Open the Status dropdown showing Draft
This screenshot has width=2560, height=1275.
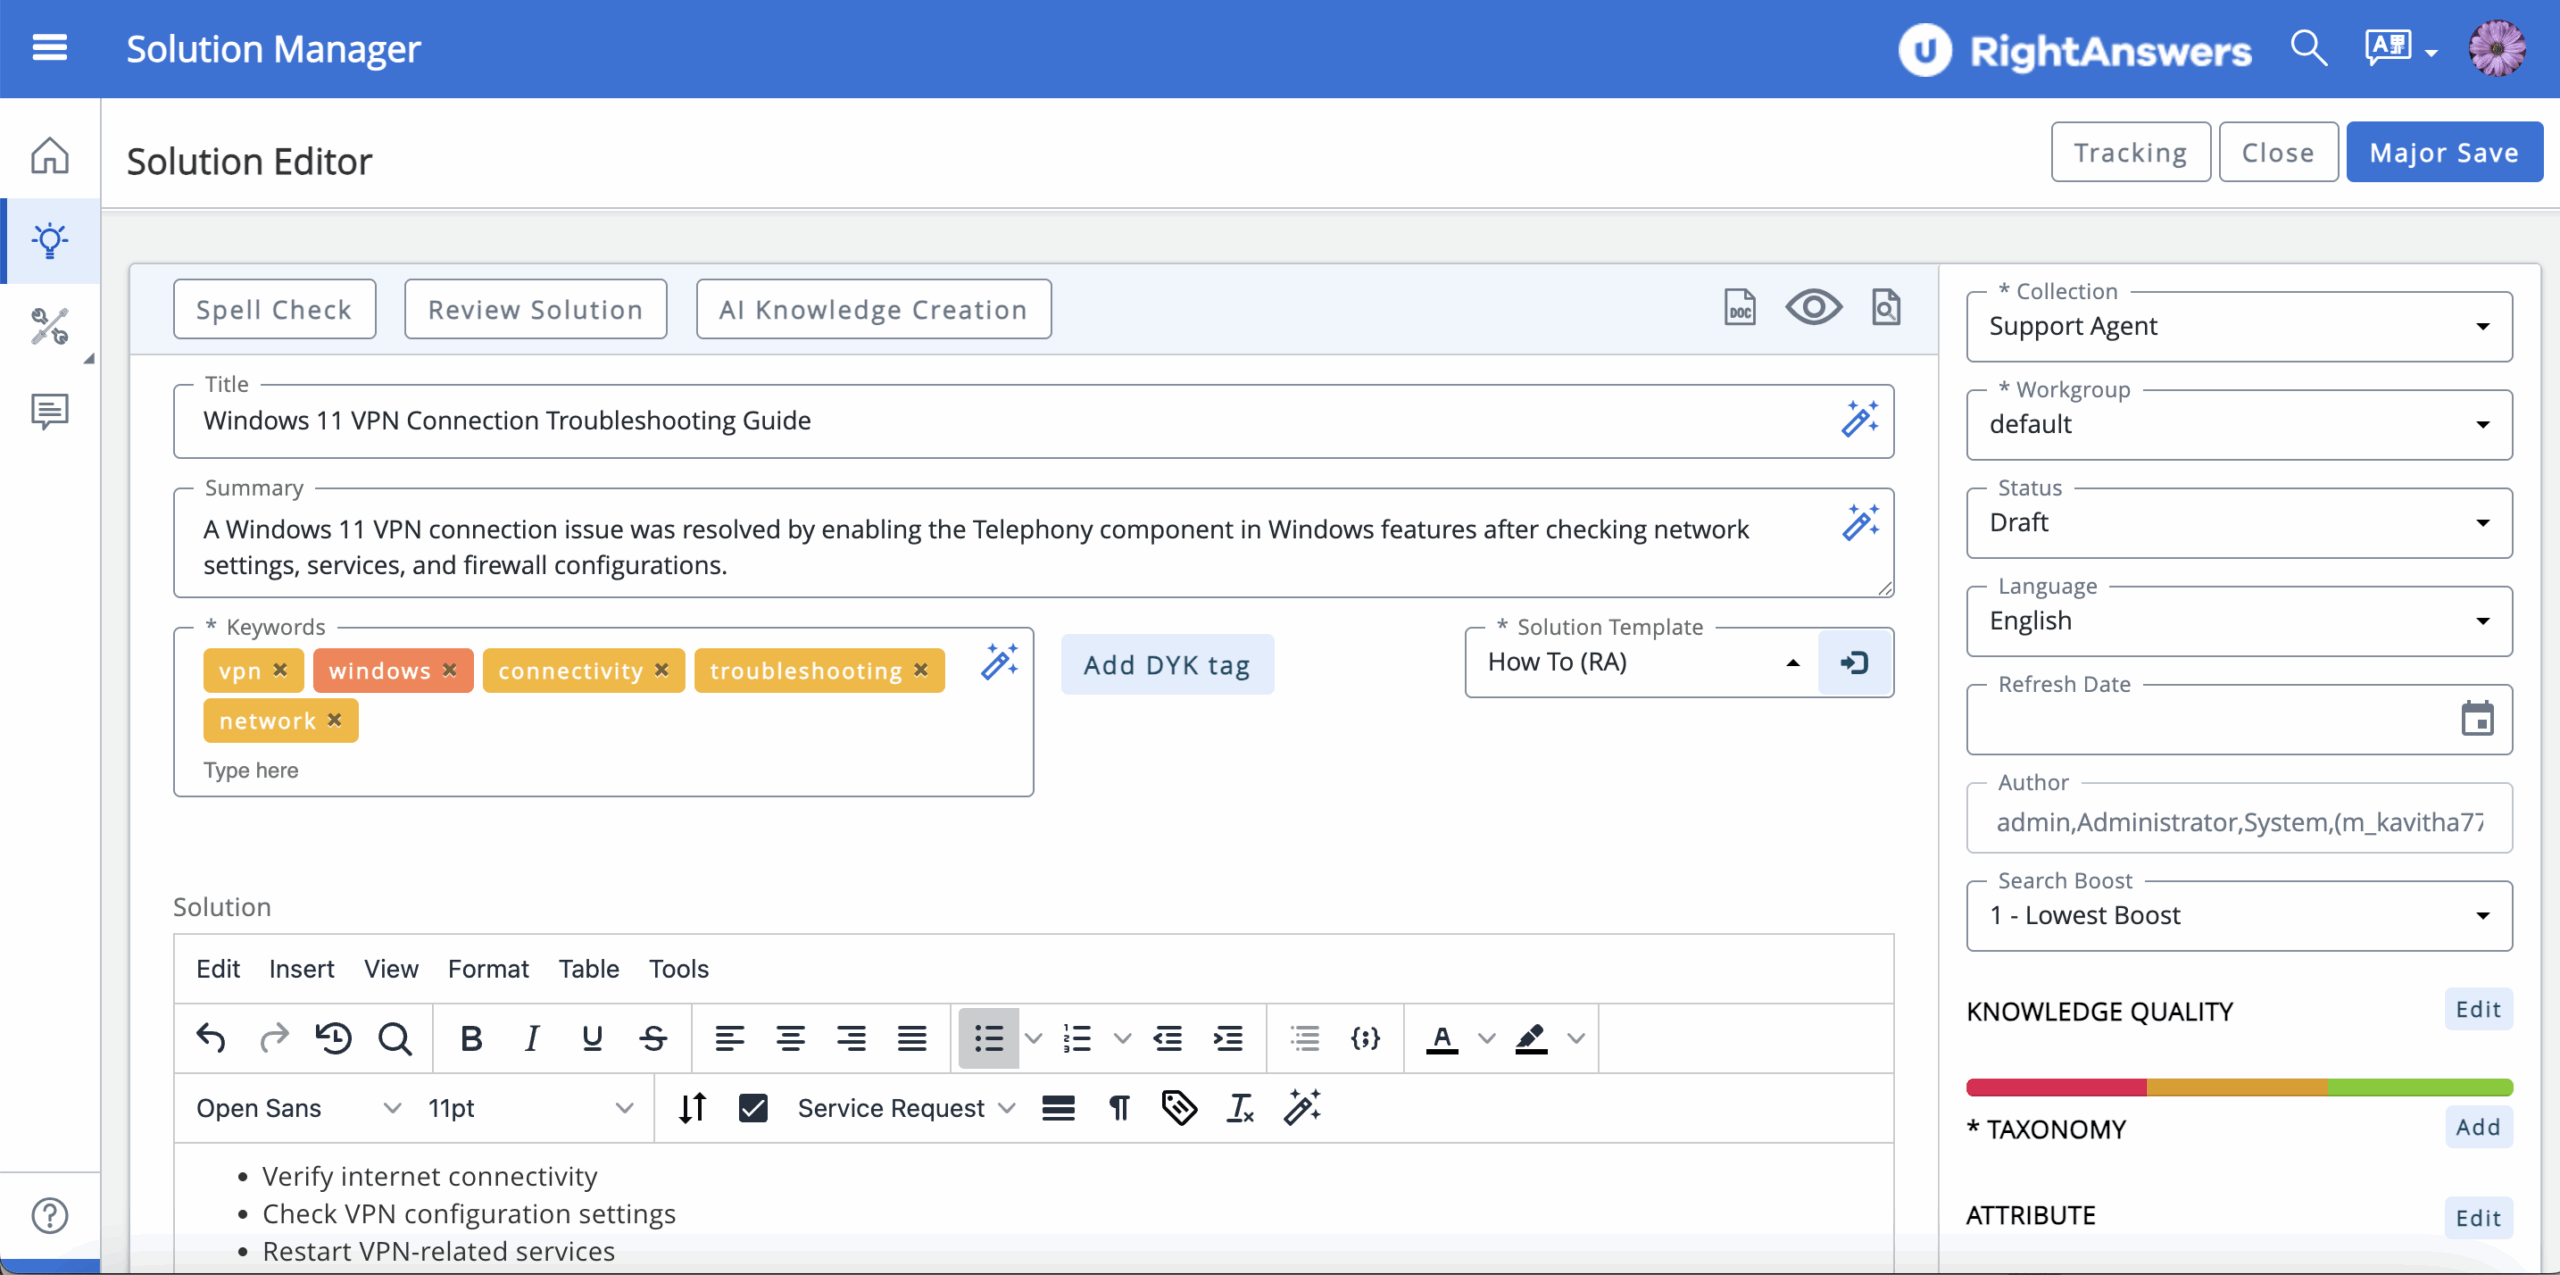[x=2239, y=522]
